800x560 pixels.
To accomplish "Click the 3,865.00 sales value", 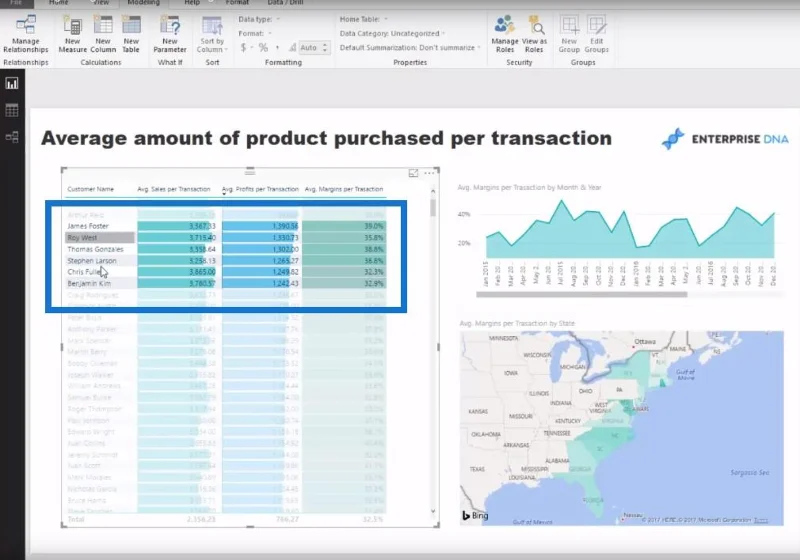I will pos(203,272).
